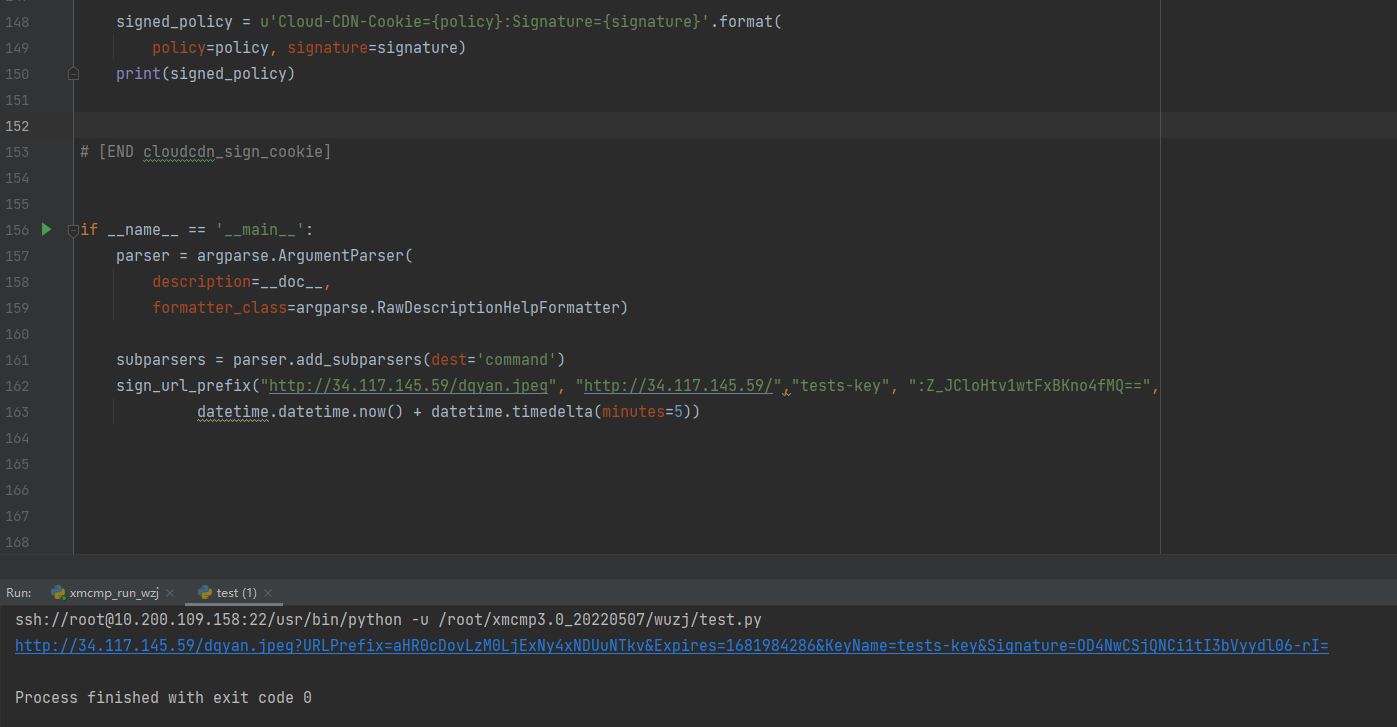Click the sign_url_prefix function call name

[x=183, y=386]
